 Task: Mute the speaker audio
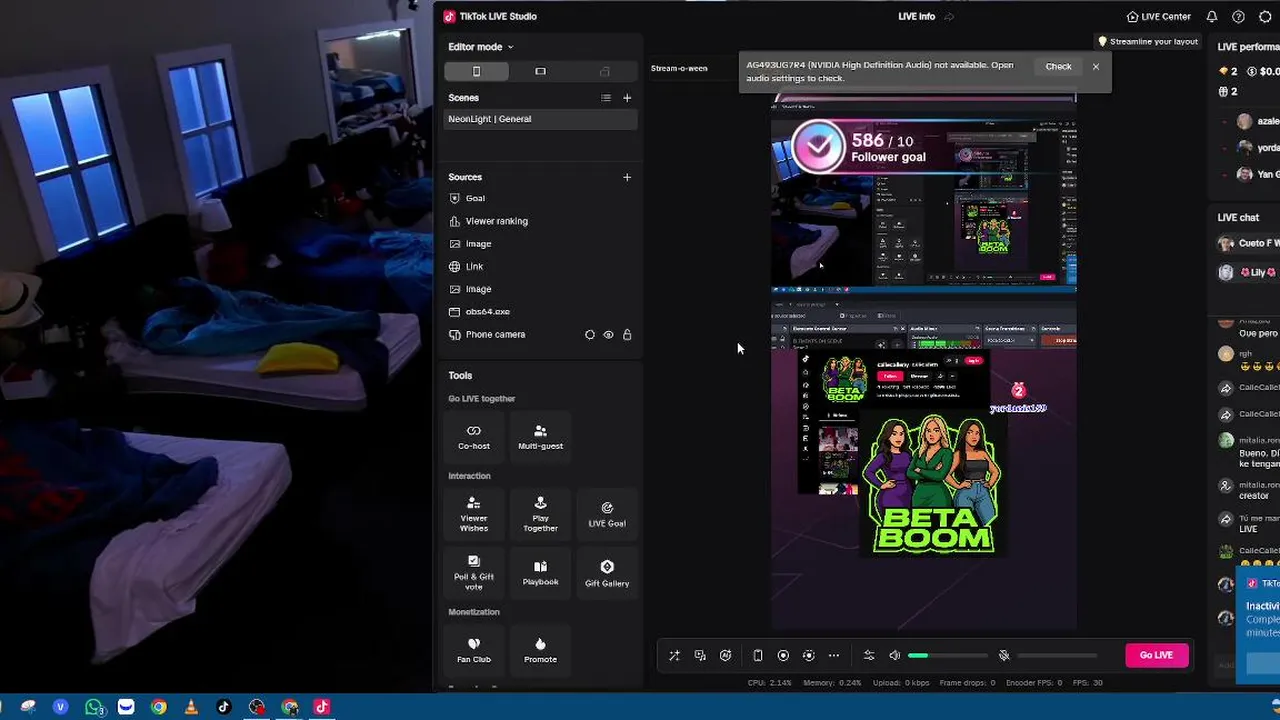pyautogui.click(x=895, y=656)
